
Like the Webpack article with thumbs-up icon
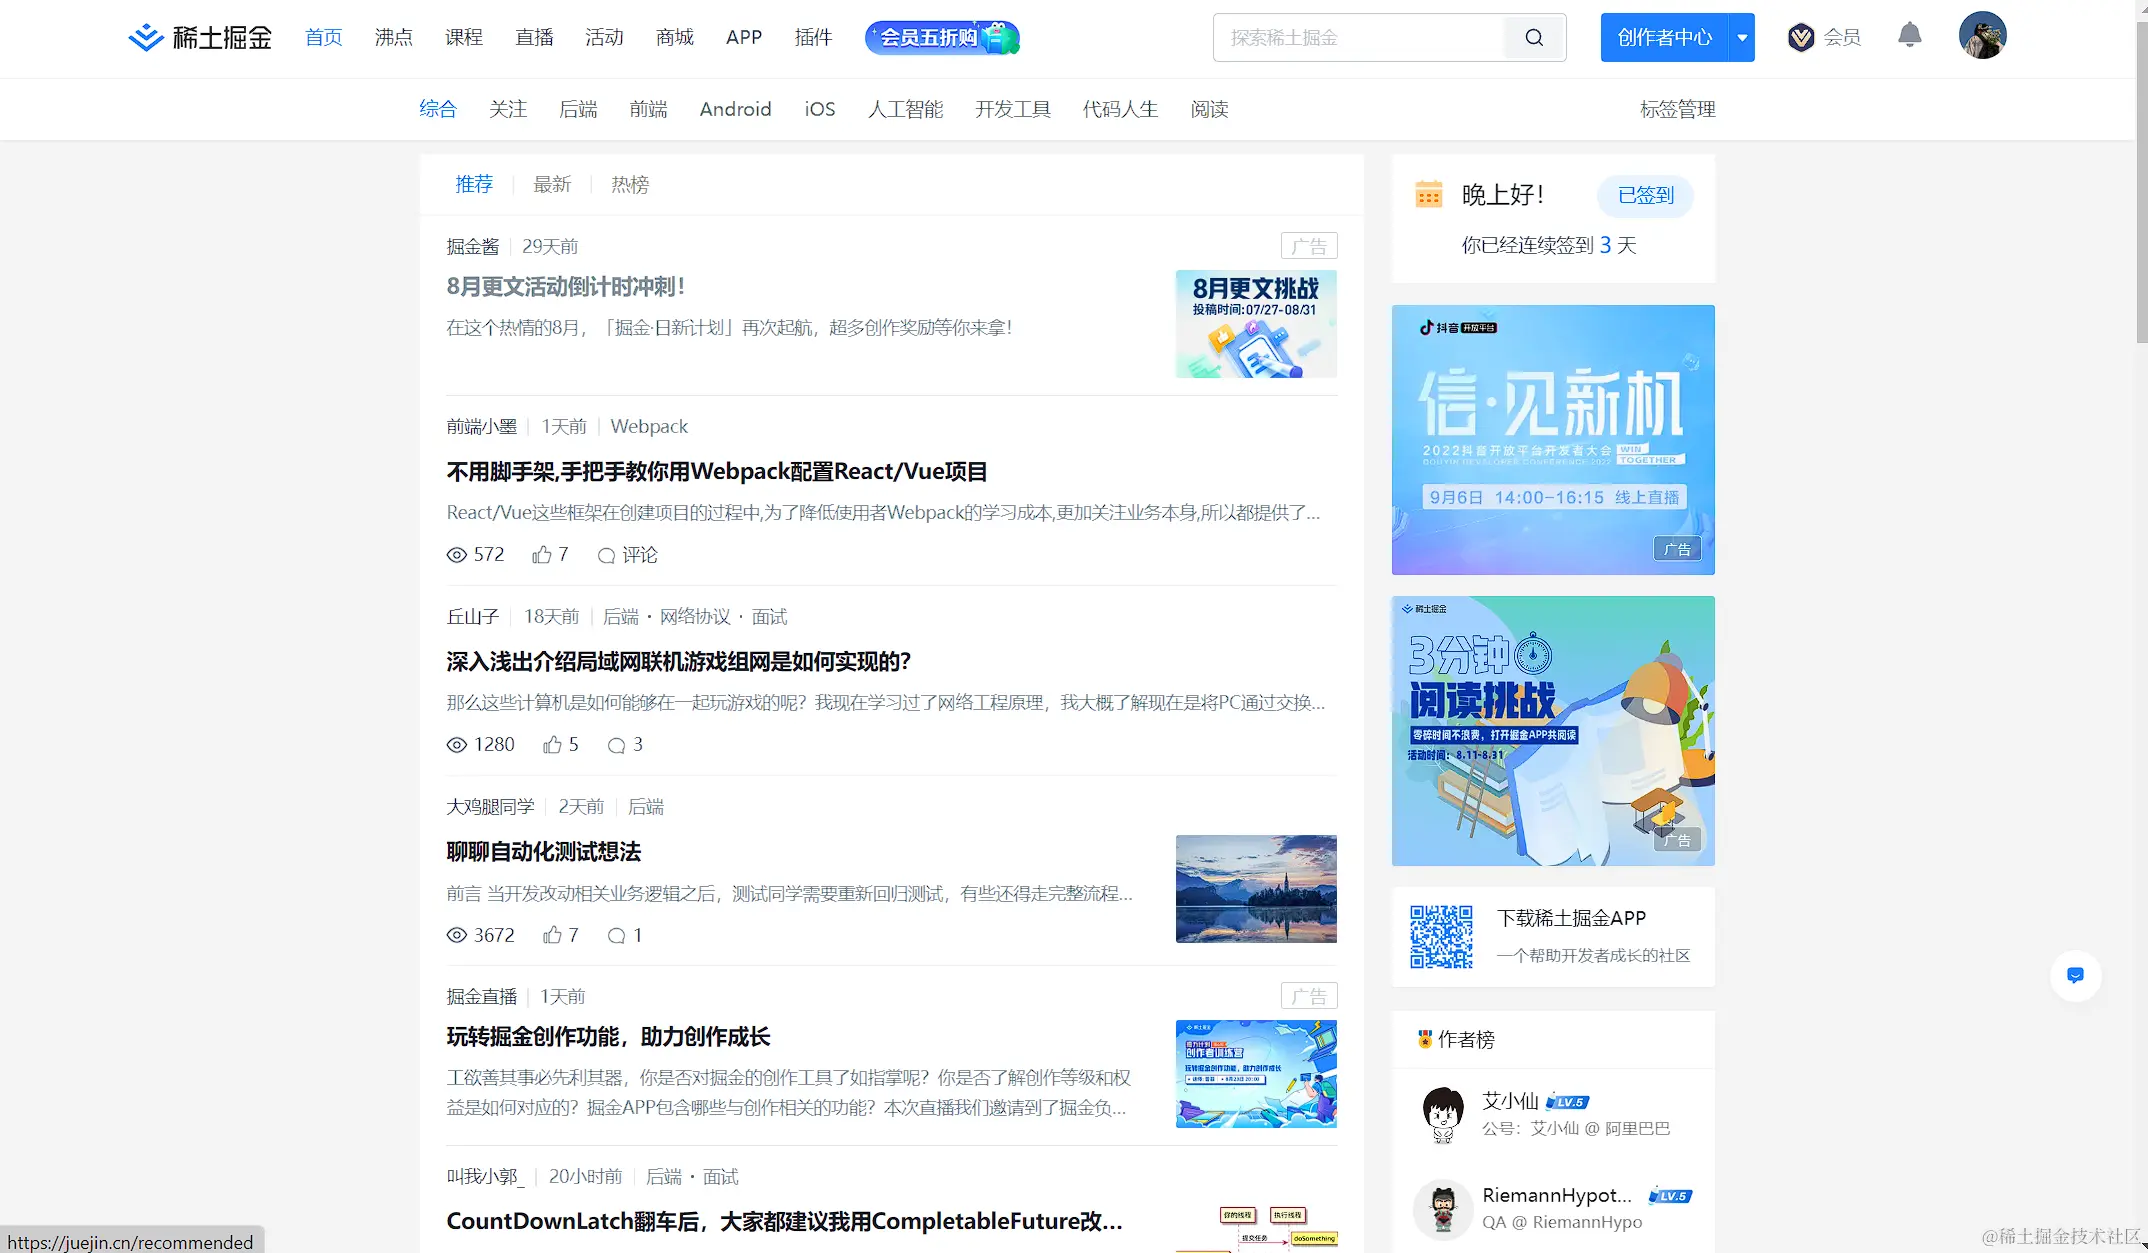542,555
